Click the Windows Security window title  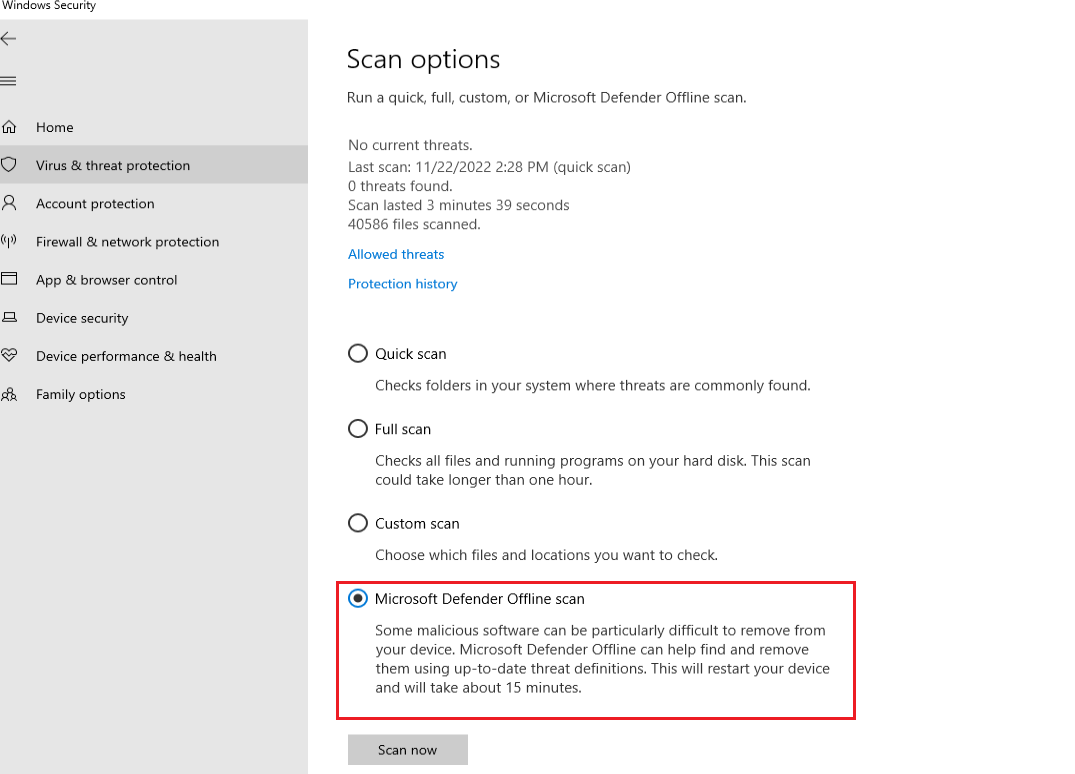[x=48, y=5]
